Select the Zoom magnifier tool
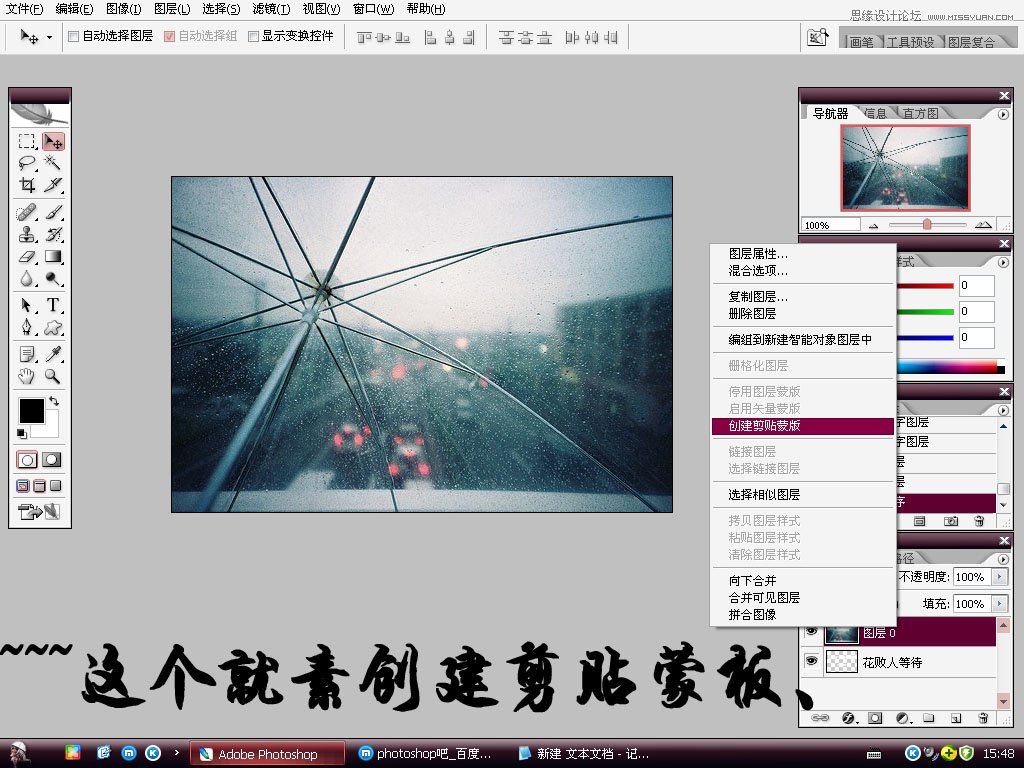 (x=53, y=376)
